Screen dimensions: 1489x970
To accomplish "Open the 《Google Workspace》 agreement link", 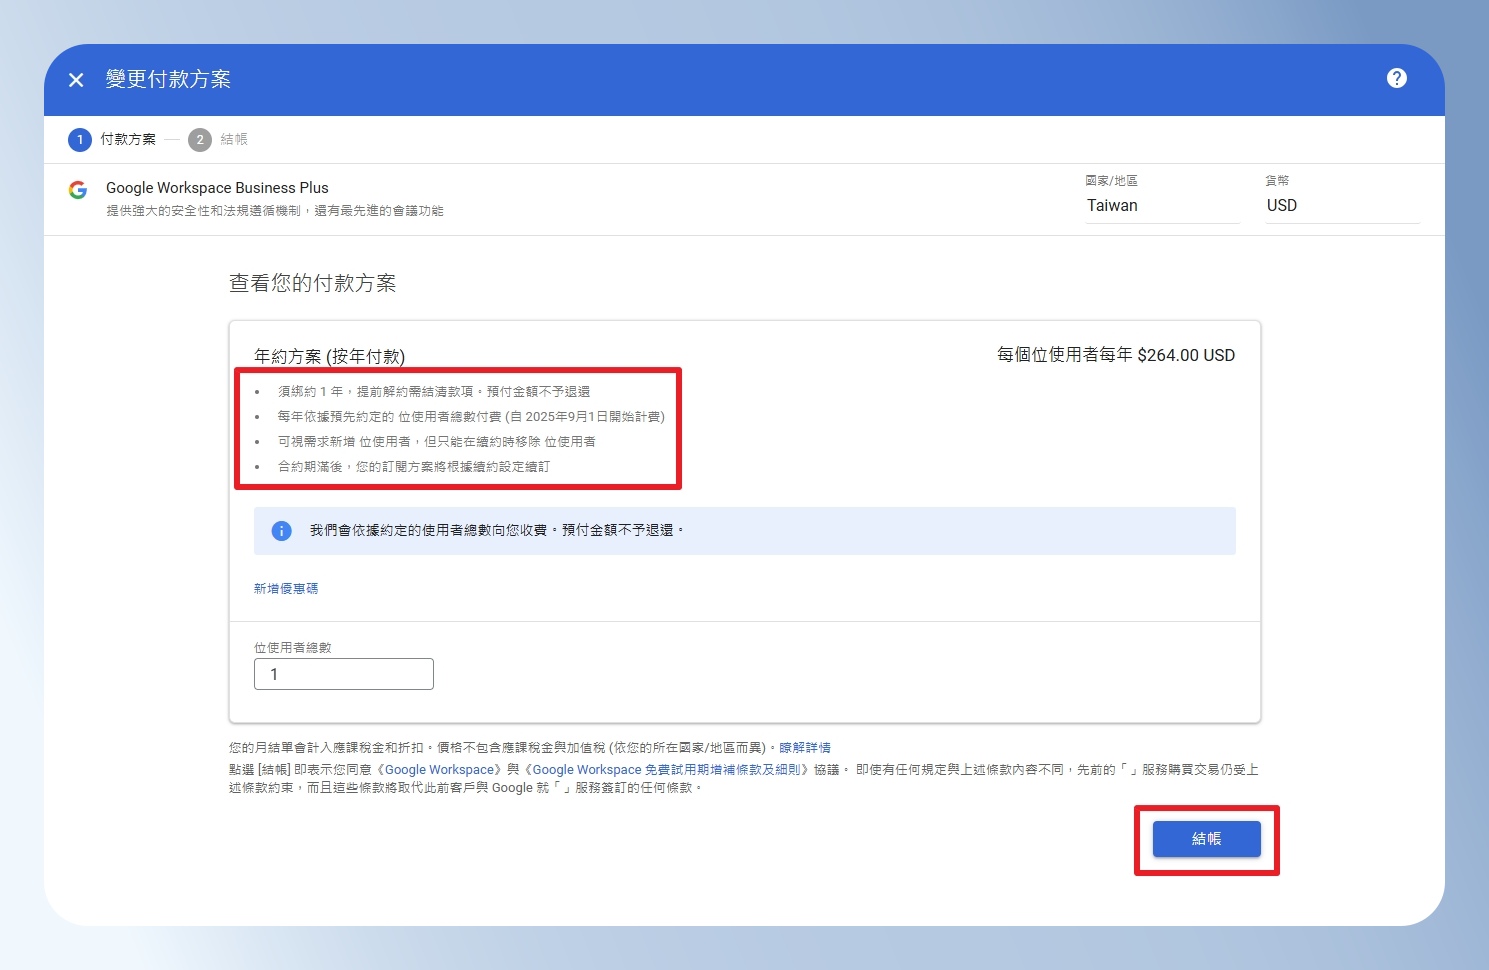I will (439, 770).
